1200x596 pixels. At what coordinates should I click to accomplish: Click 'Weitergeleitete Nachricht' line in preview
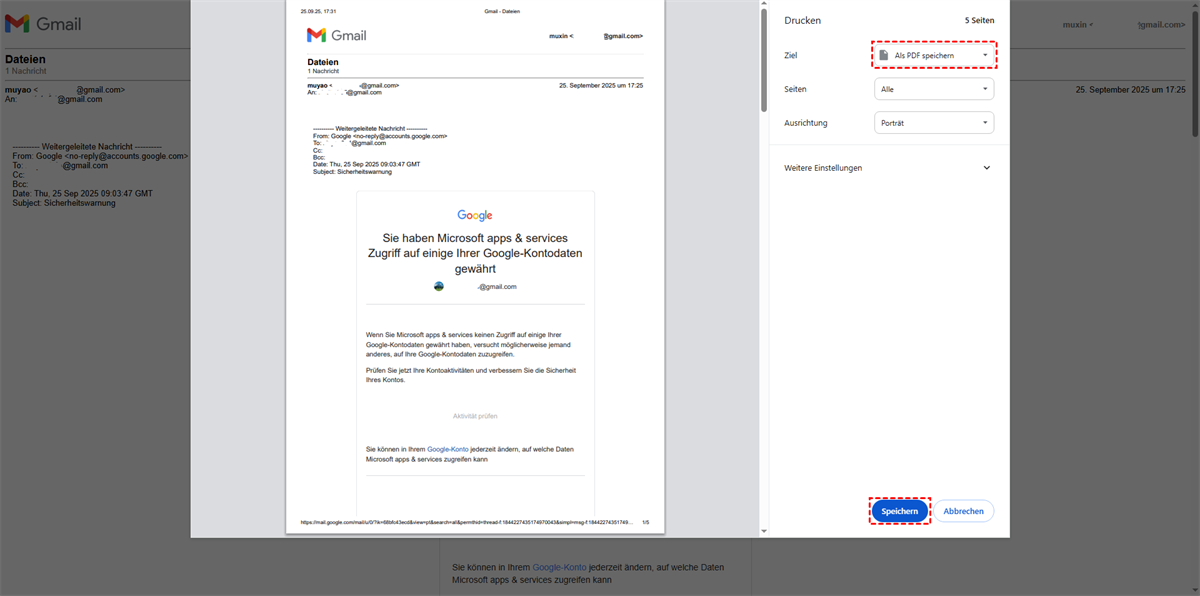370,129
